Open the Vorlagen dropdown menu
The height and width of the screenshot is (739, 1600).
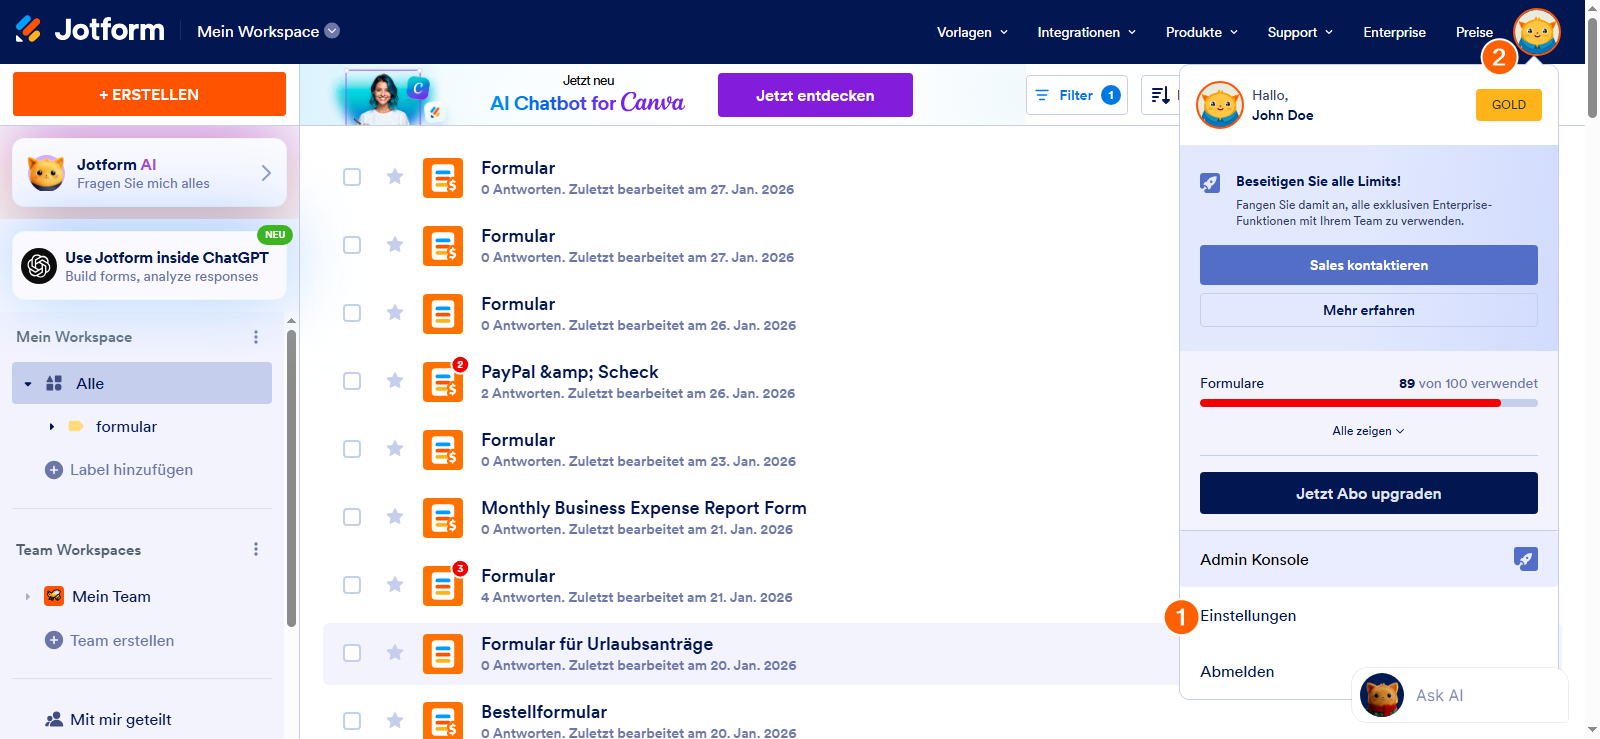[x=972, y=32]
